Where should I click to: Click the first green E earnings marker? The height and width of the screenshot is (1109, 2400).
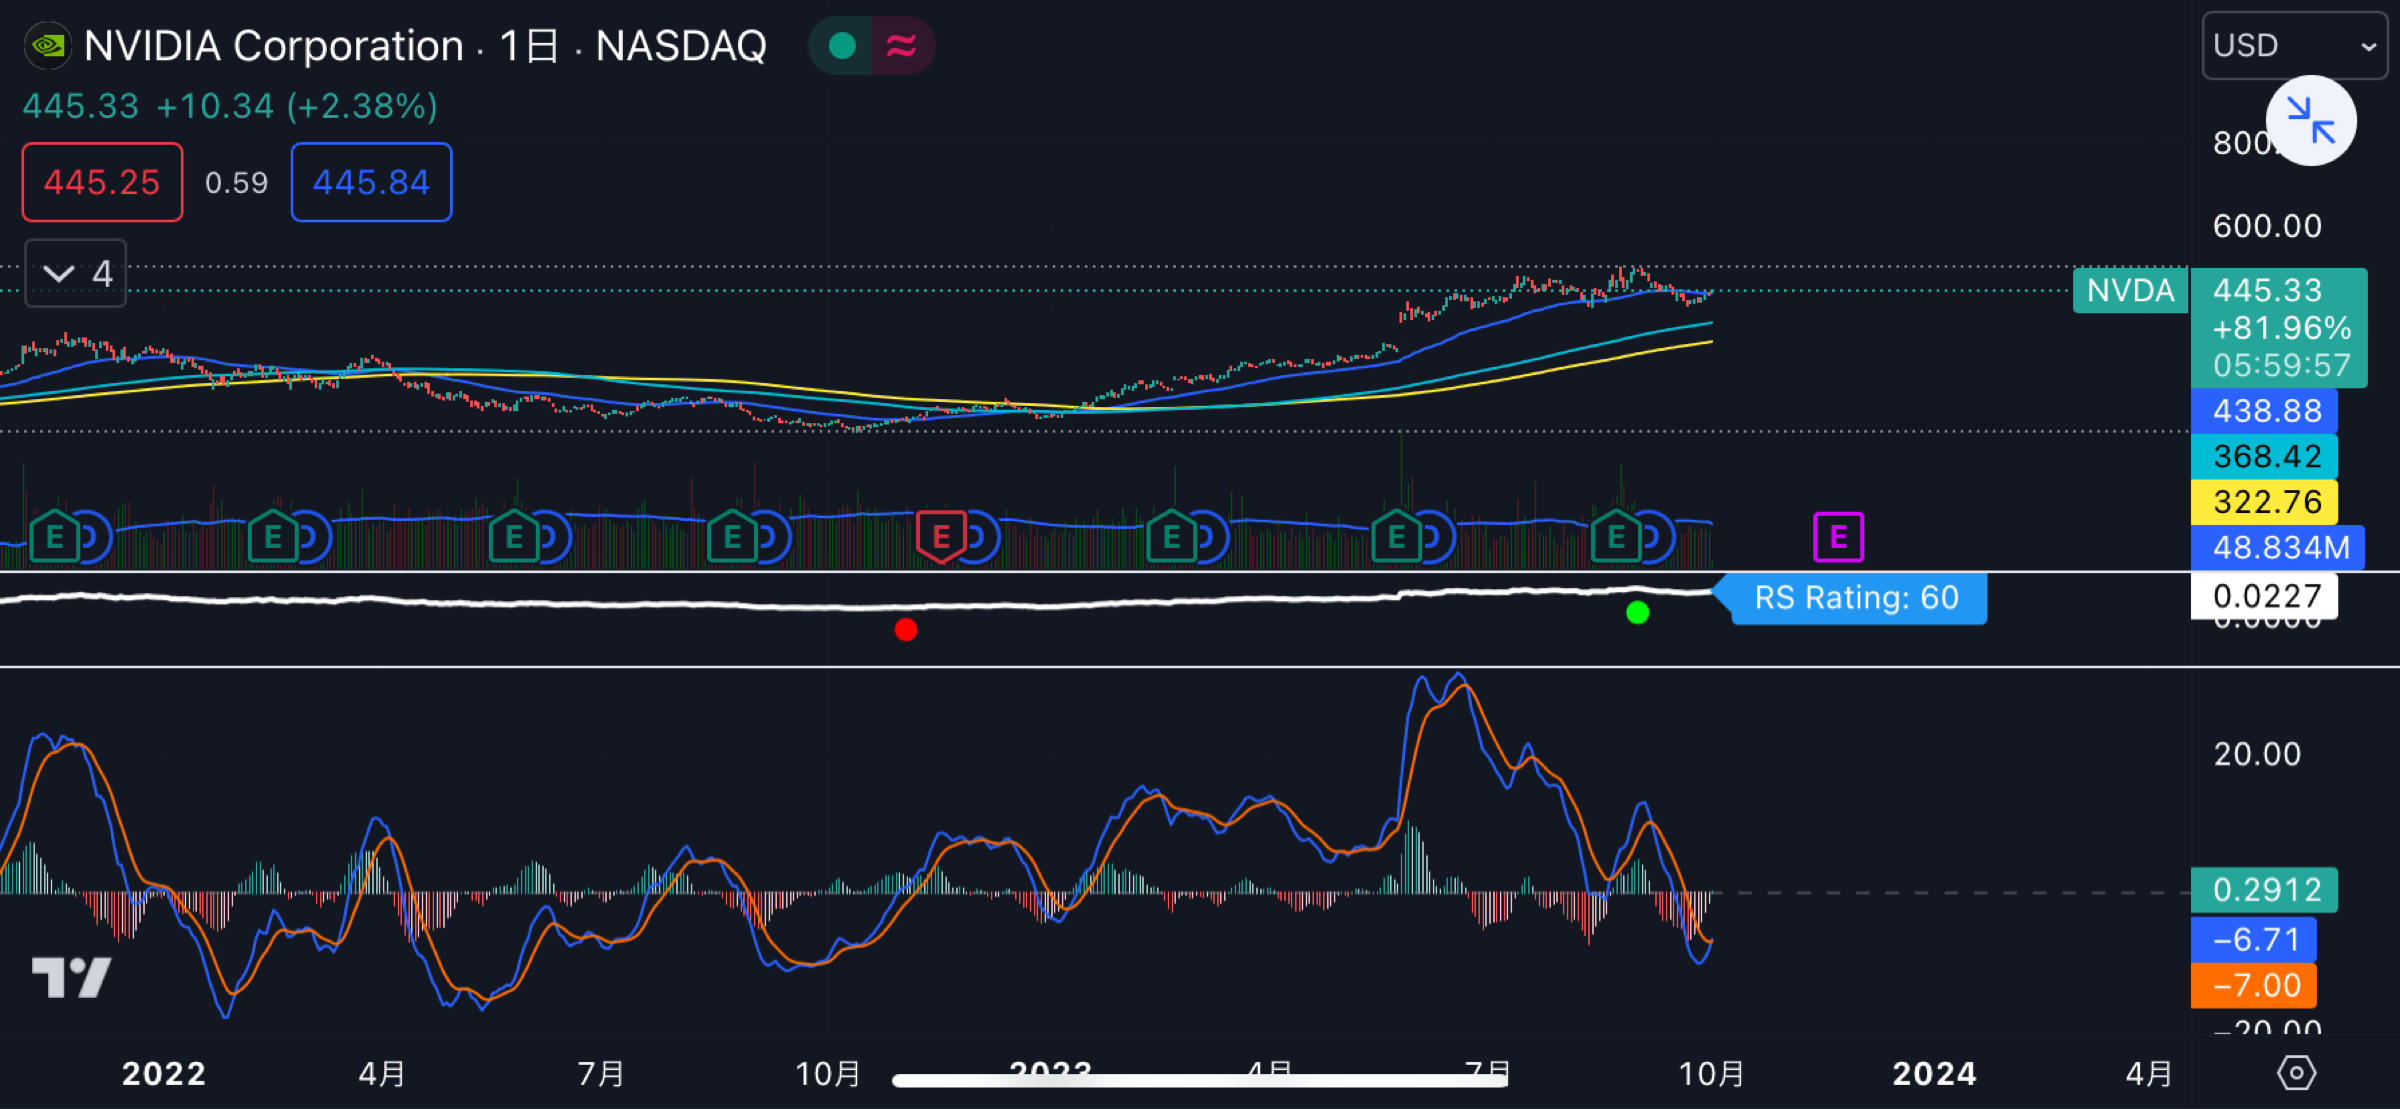click(x=55, y=537)
